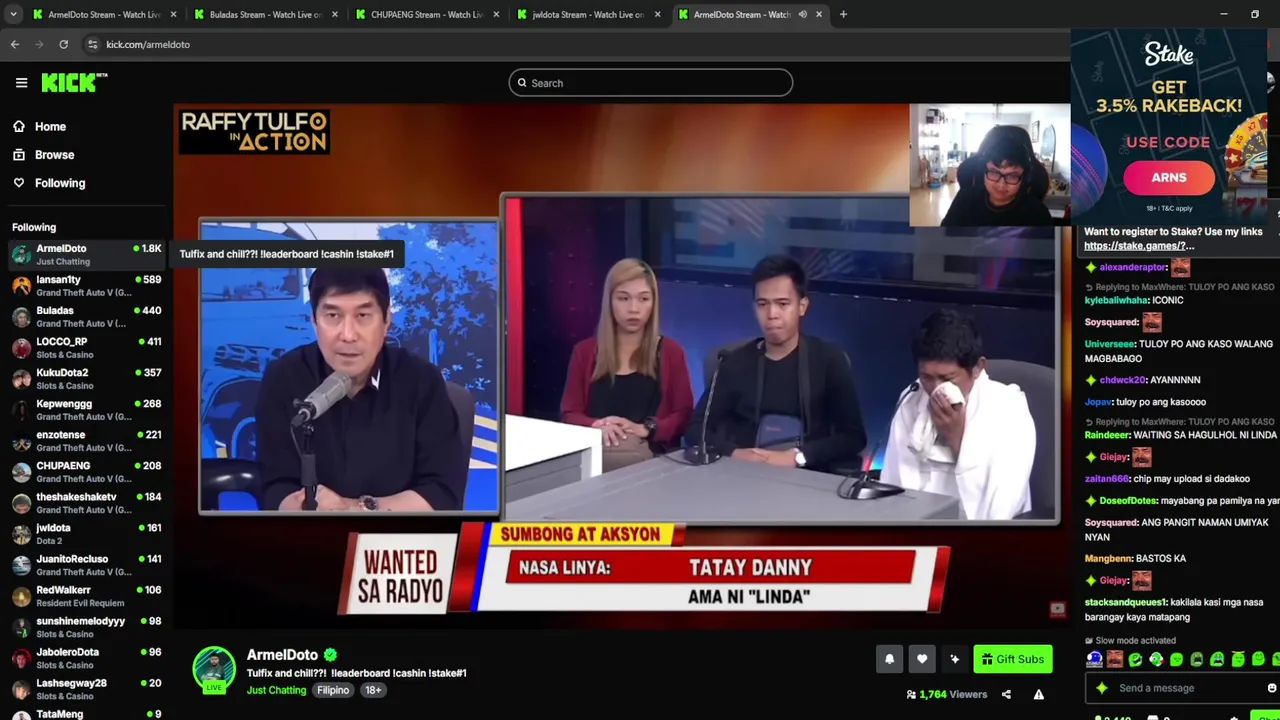Click Soysquared username with emote in chat
Image resolution: width=1280 pixels, height=720 pixels.
[1112, 322]
